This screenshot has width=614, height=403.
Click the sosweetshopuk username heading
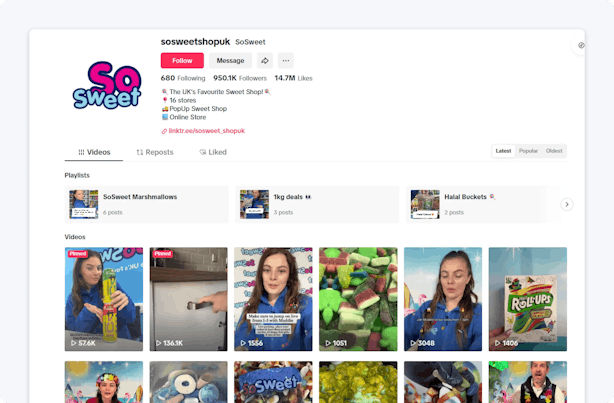point(195,42)
